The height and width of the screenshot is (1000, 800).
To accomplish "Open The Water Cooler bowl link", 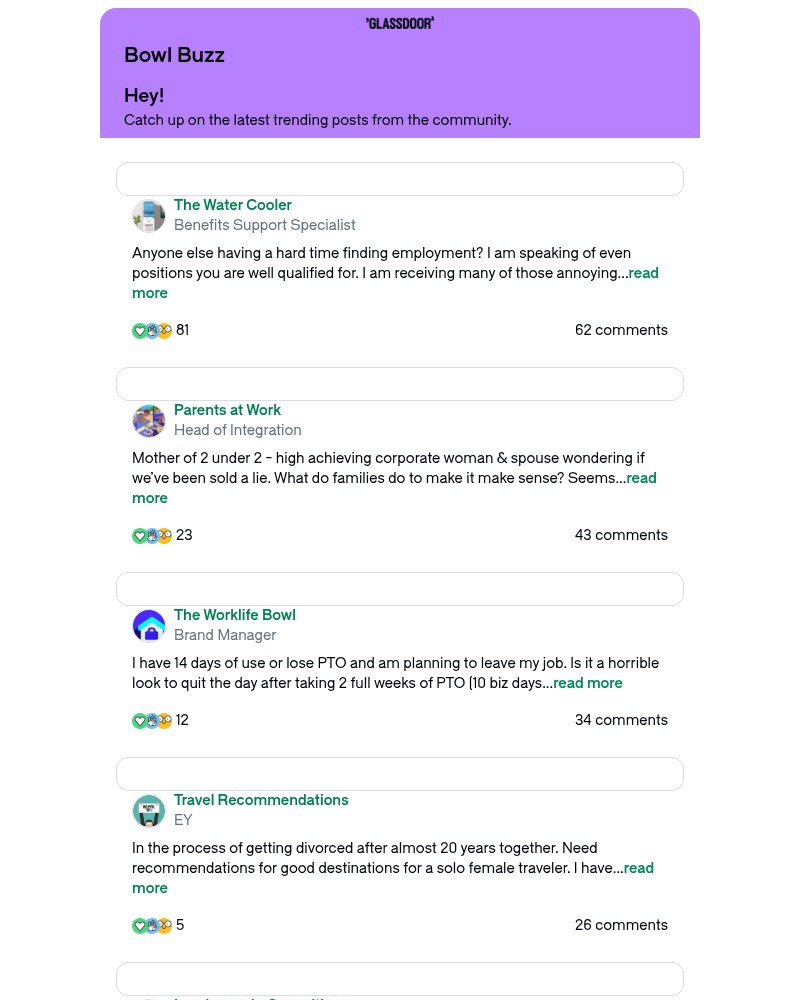I will [233, 205].
